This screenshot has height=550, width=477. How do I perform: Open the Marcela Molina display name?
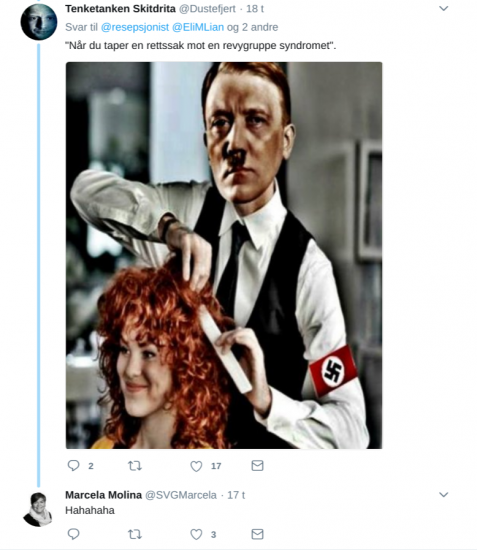(x=103, y=495)
